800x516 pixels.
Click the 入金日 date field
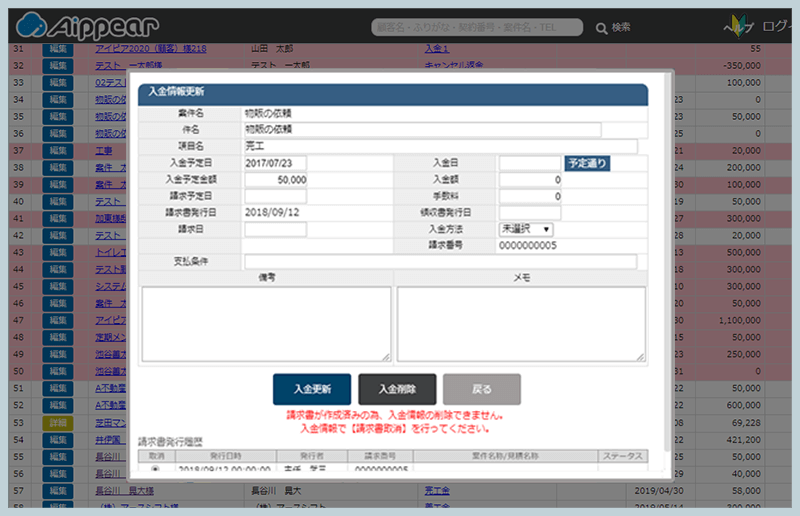530,163
